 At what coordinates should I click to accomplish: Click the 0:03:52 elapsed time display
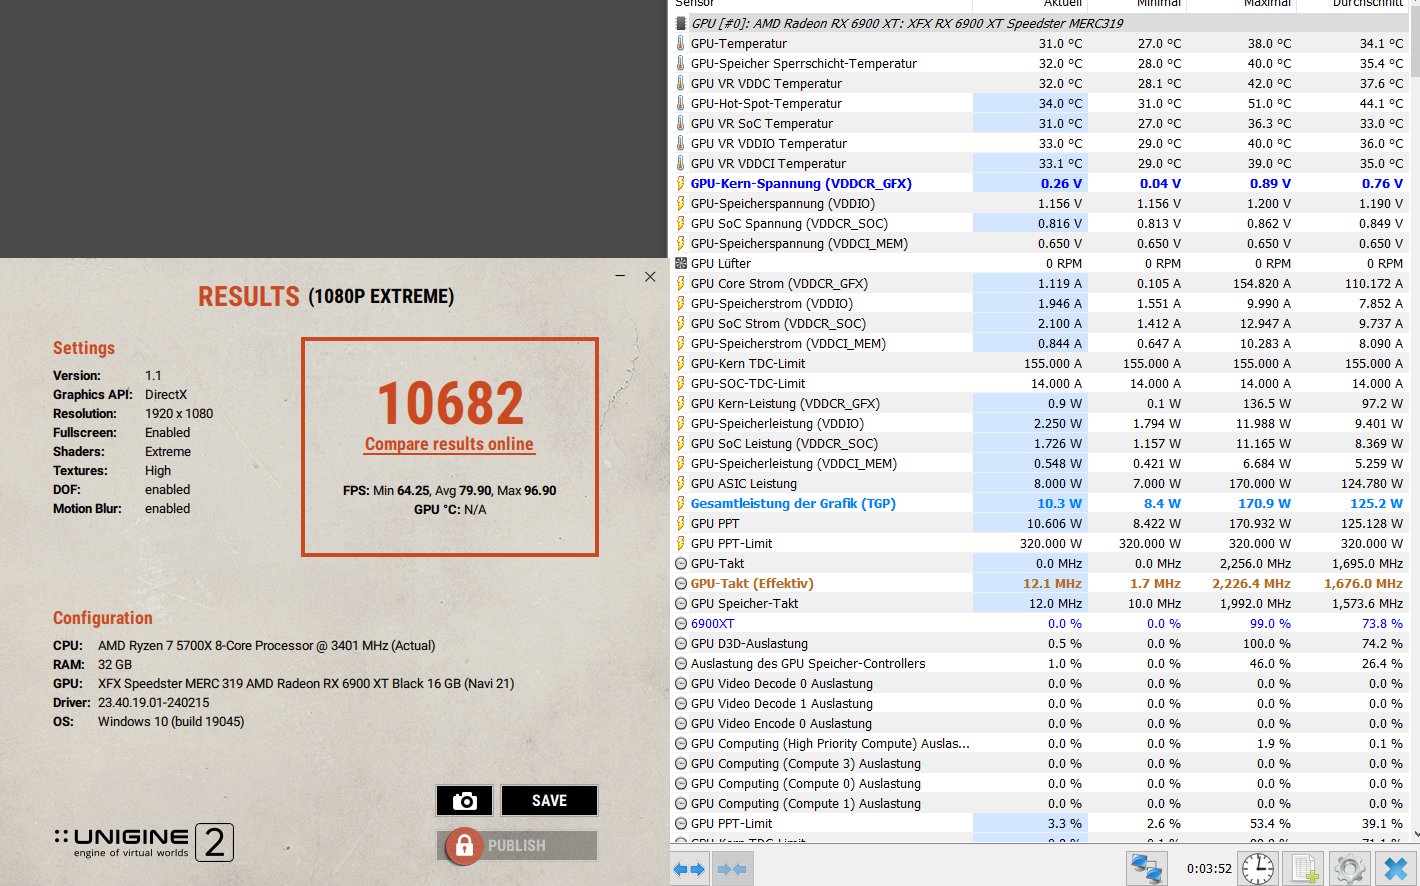click(x=1209, y=868)
